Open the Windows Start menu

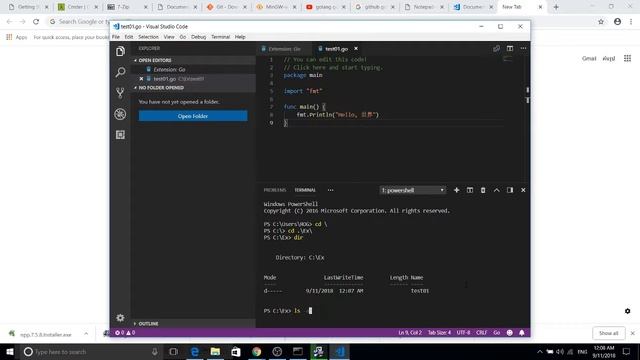10,351
